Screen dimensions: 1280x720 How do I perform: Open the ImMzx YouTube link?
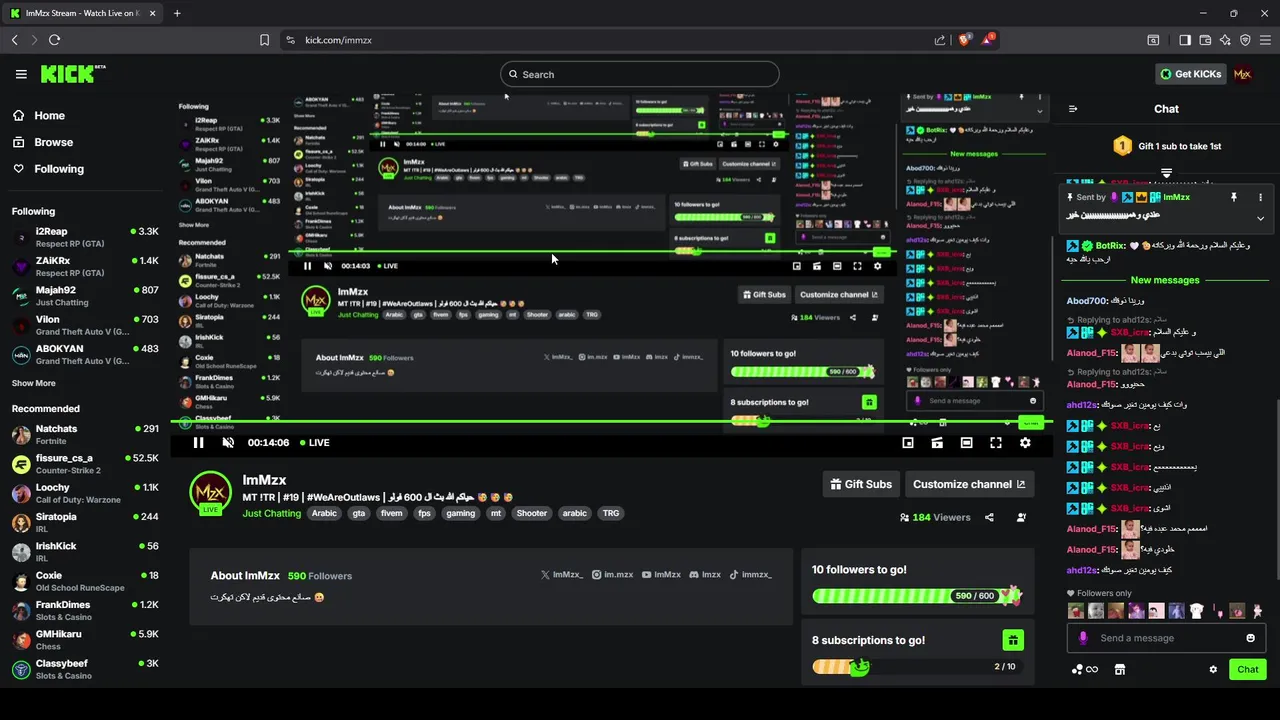pos(661,575)
